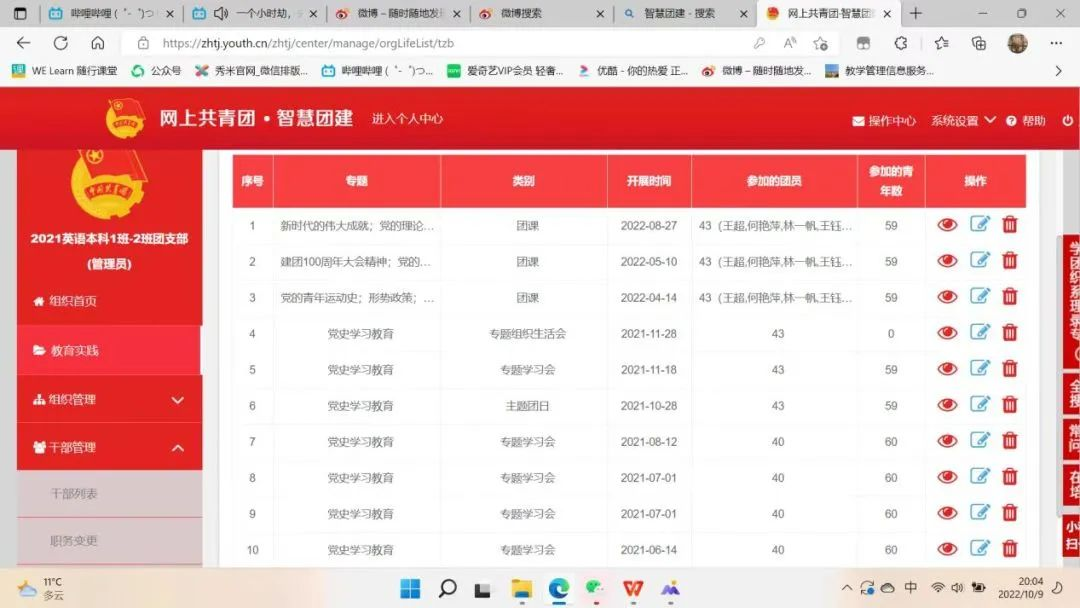
Task: Click 进入个人中心 link in header
Action: (407, 119)
